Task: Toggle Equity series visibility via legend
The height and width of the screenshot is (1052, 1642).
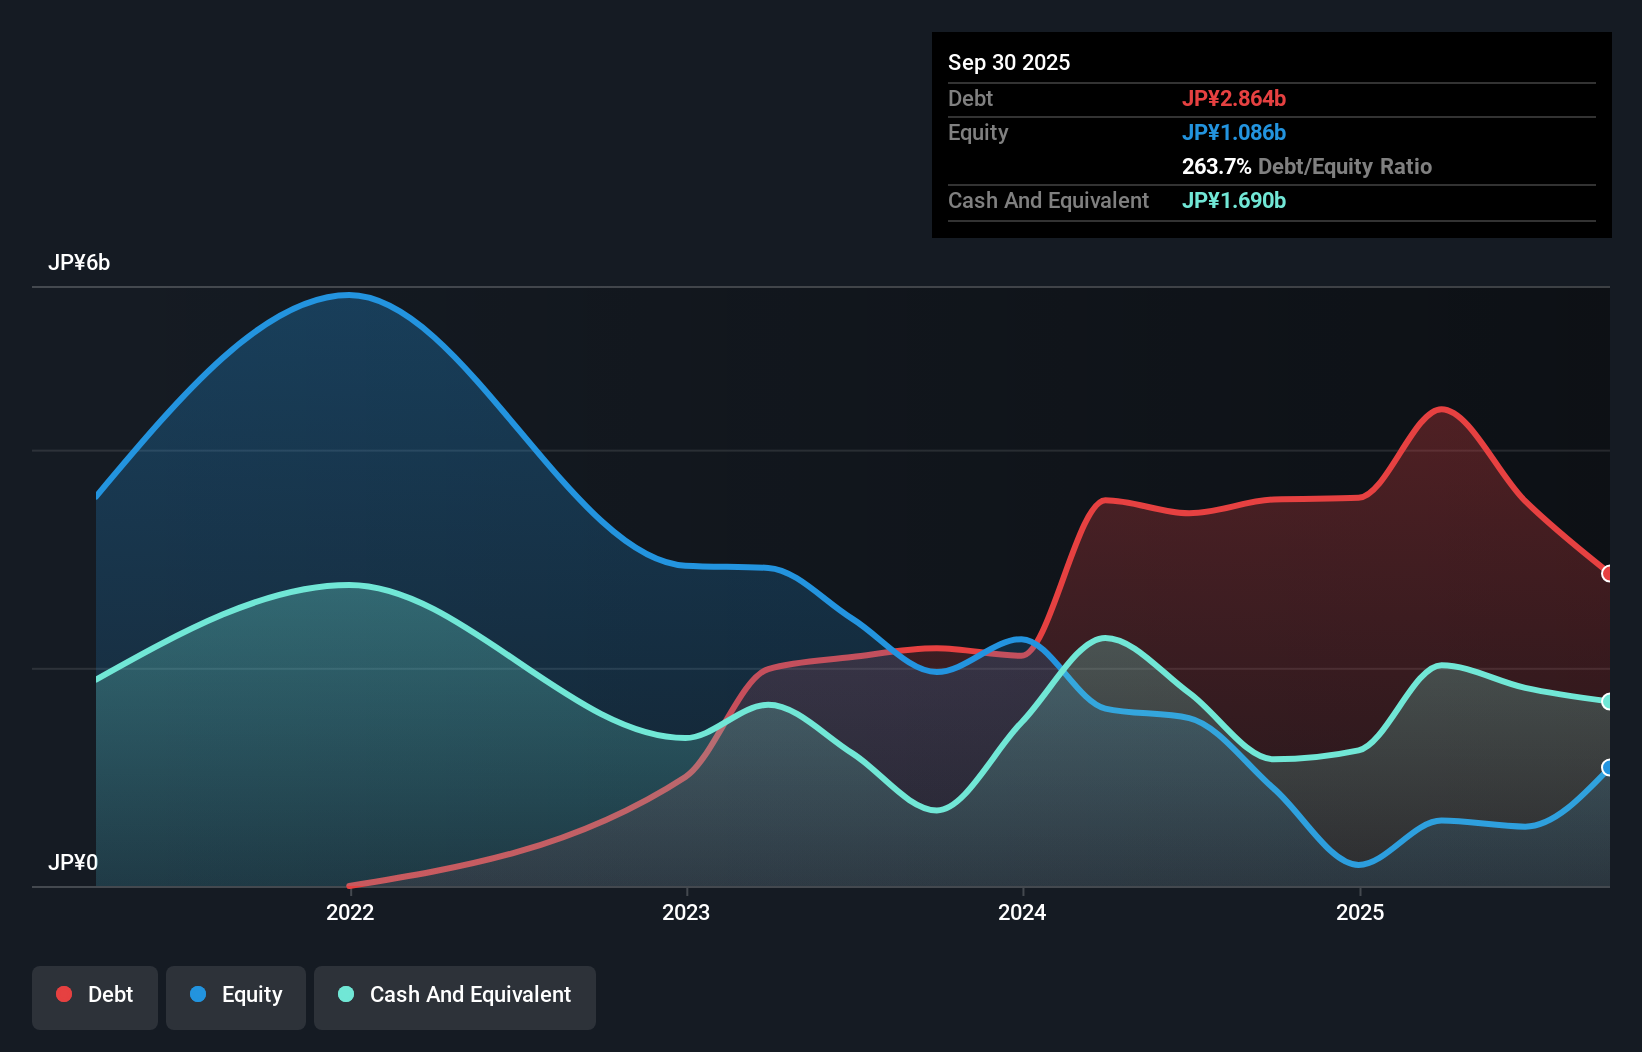Action: [x=235, y=995]
